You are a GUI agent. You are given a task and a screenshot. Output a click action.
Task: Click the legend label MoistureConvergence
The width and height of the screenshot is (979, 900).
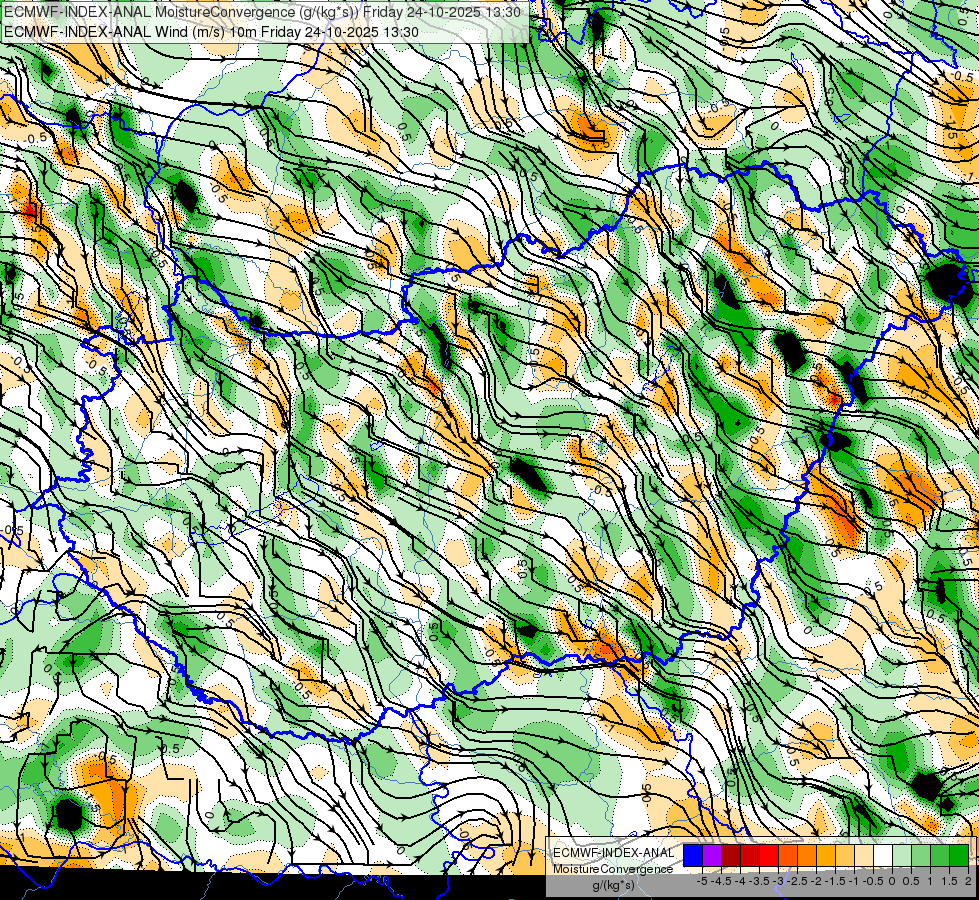(613, 869)
